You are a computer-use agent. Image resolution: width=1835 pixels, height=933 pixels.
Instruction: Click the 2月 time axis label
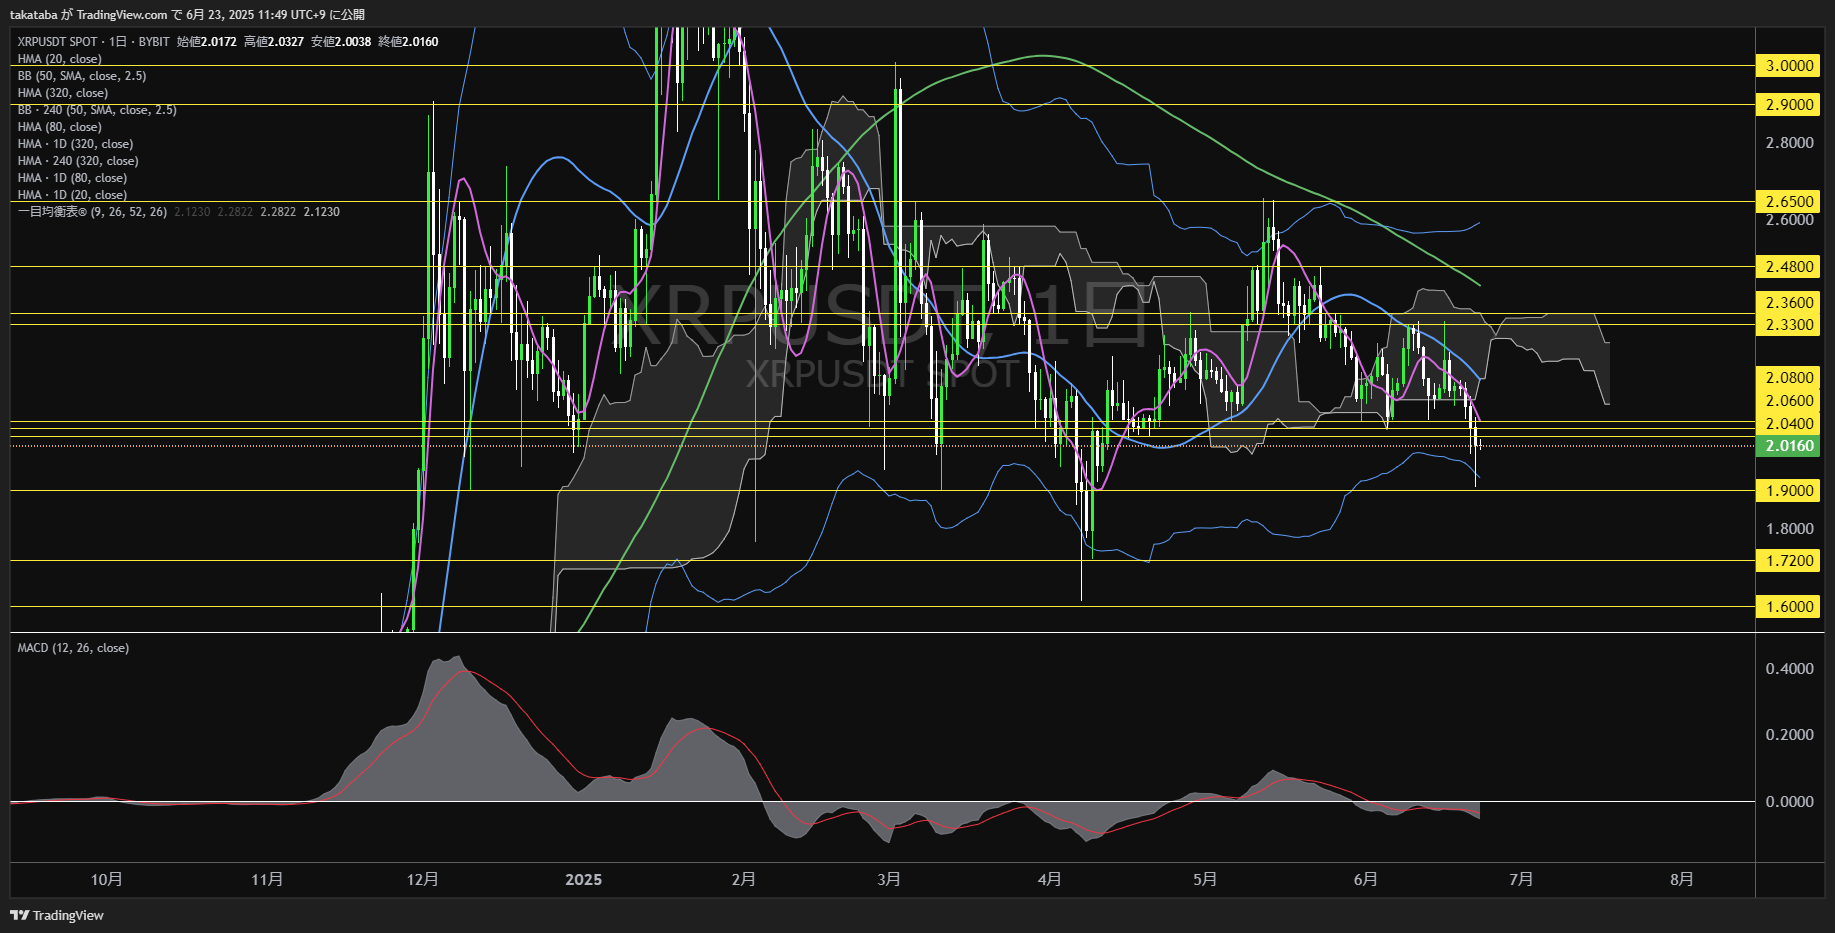(744, 880)
